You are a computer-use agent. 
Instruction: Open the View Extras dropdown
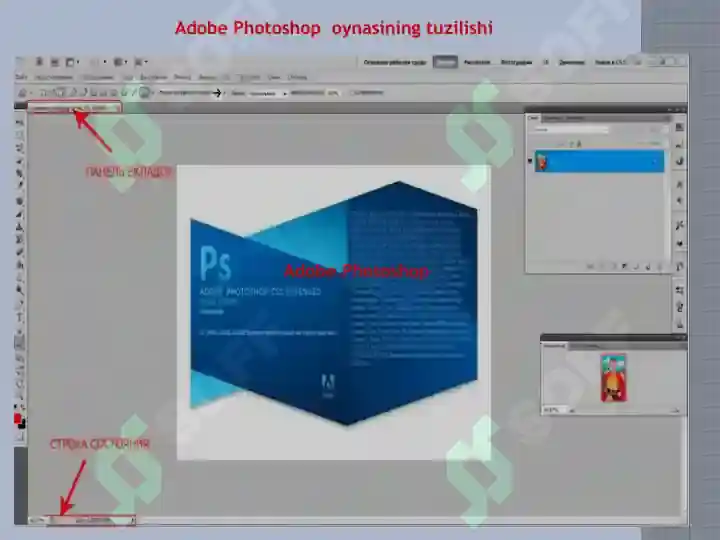(x=72, y=62)
